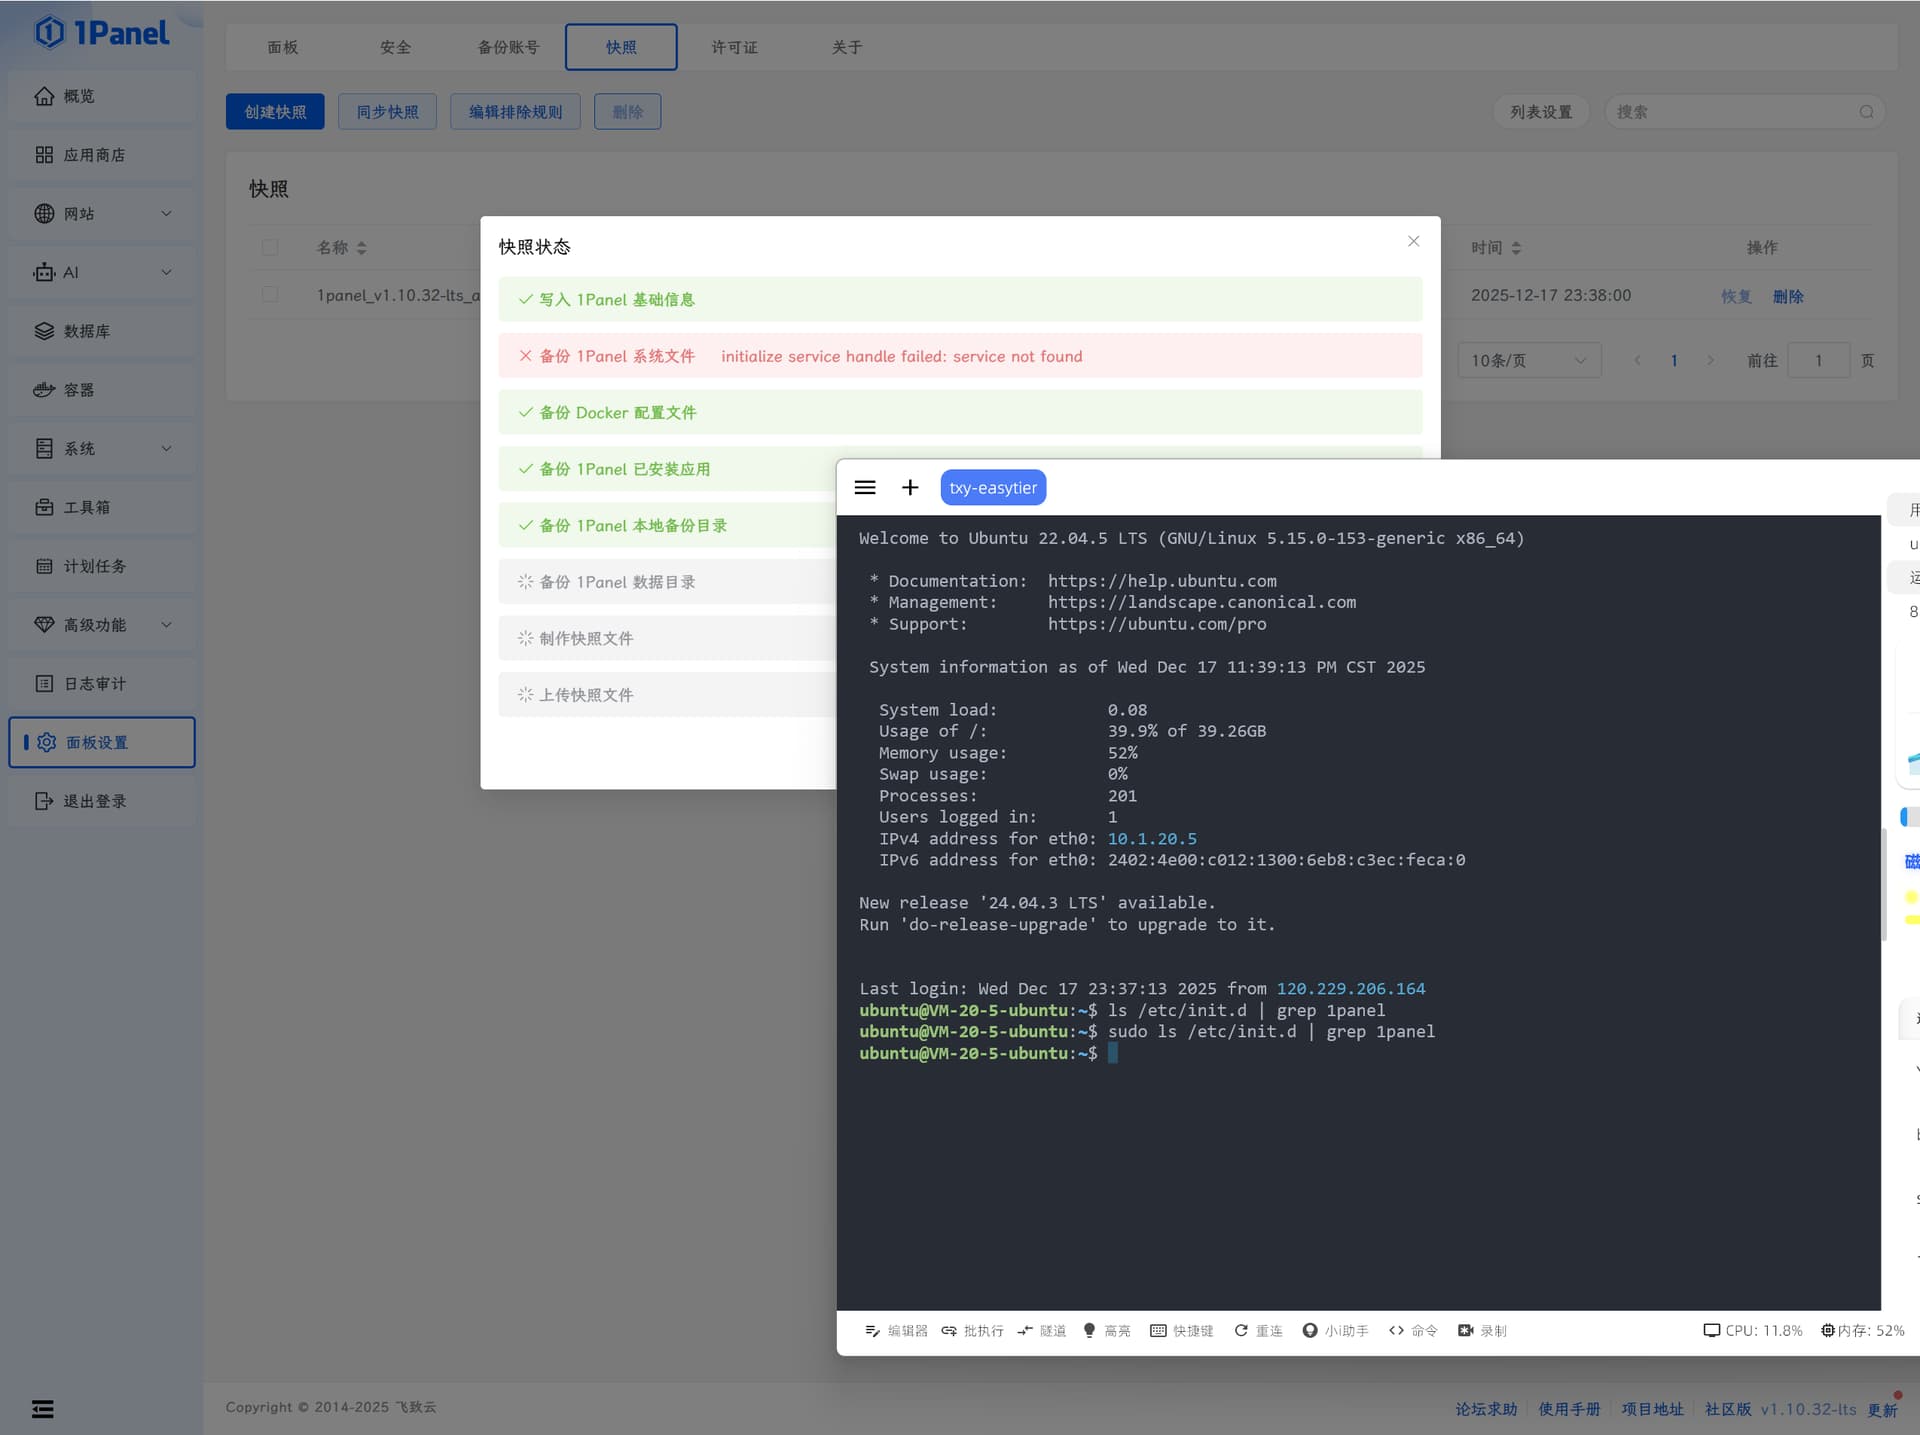The image size is (1920, 1435).
Task: Toggle 高亮 highlight lightbulb icon
Action: (x=1089, y=1330)
